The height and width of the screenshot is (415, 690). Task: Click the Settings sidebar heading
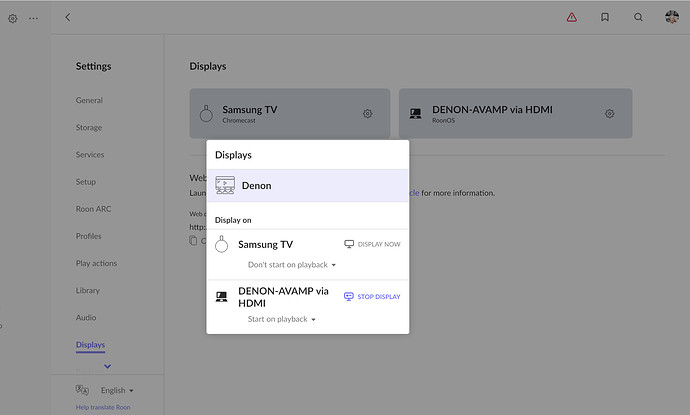tap(93, 66)
